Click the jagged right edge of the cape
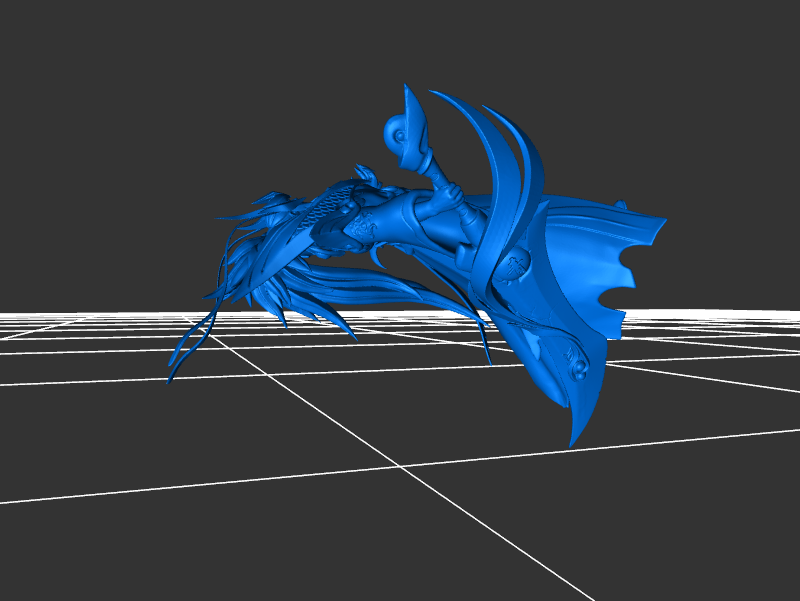This screenshot has width=800, height=601. click(630, 268)
